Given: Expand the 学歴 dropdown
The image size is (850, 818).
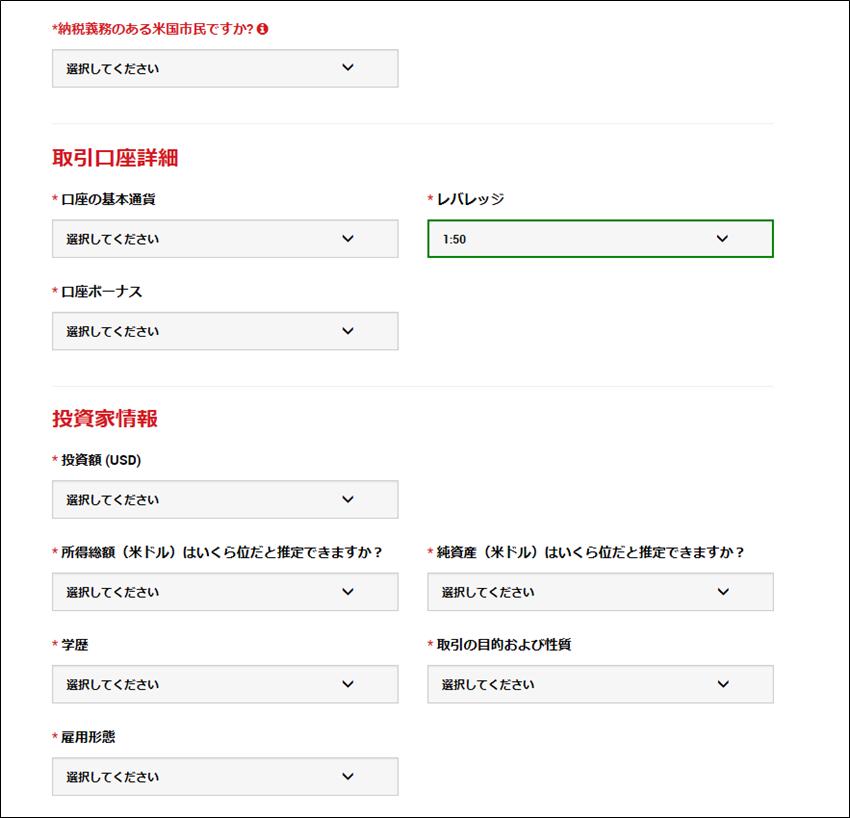Looking at the screenshot, I should point(225,684).
